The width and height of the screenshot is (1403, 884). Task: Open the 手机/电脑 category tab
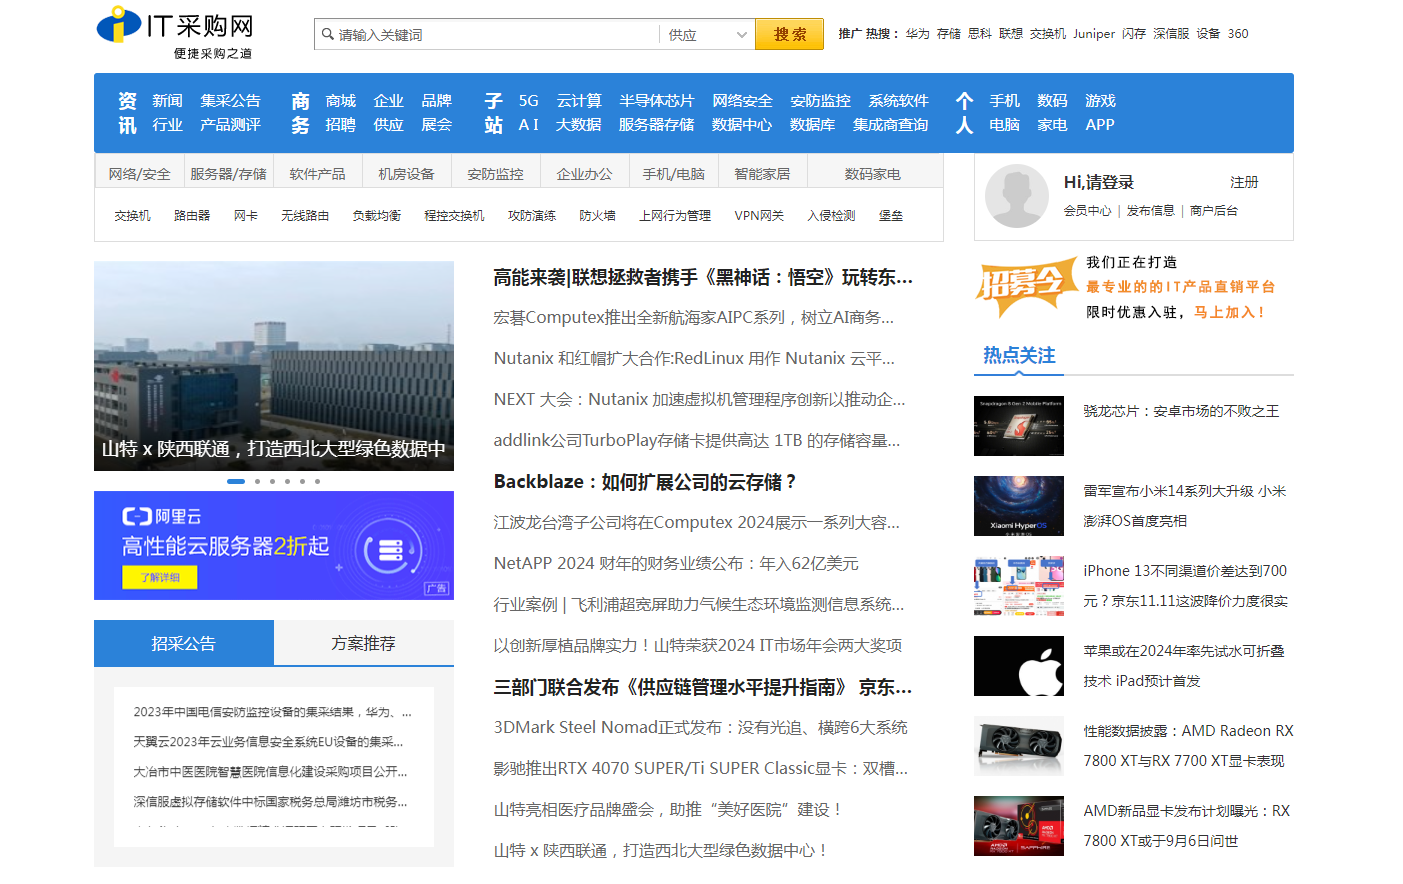(673, 173)
